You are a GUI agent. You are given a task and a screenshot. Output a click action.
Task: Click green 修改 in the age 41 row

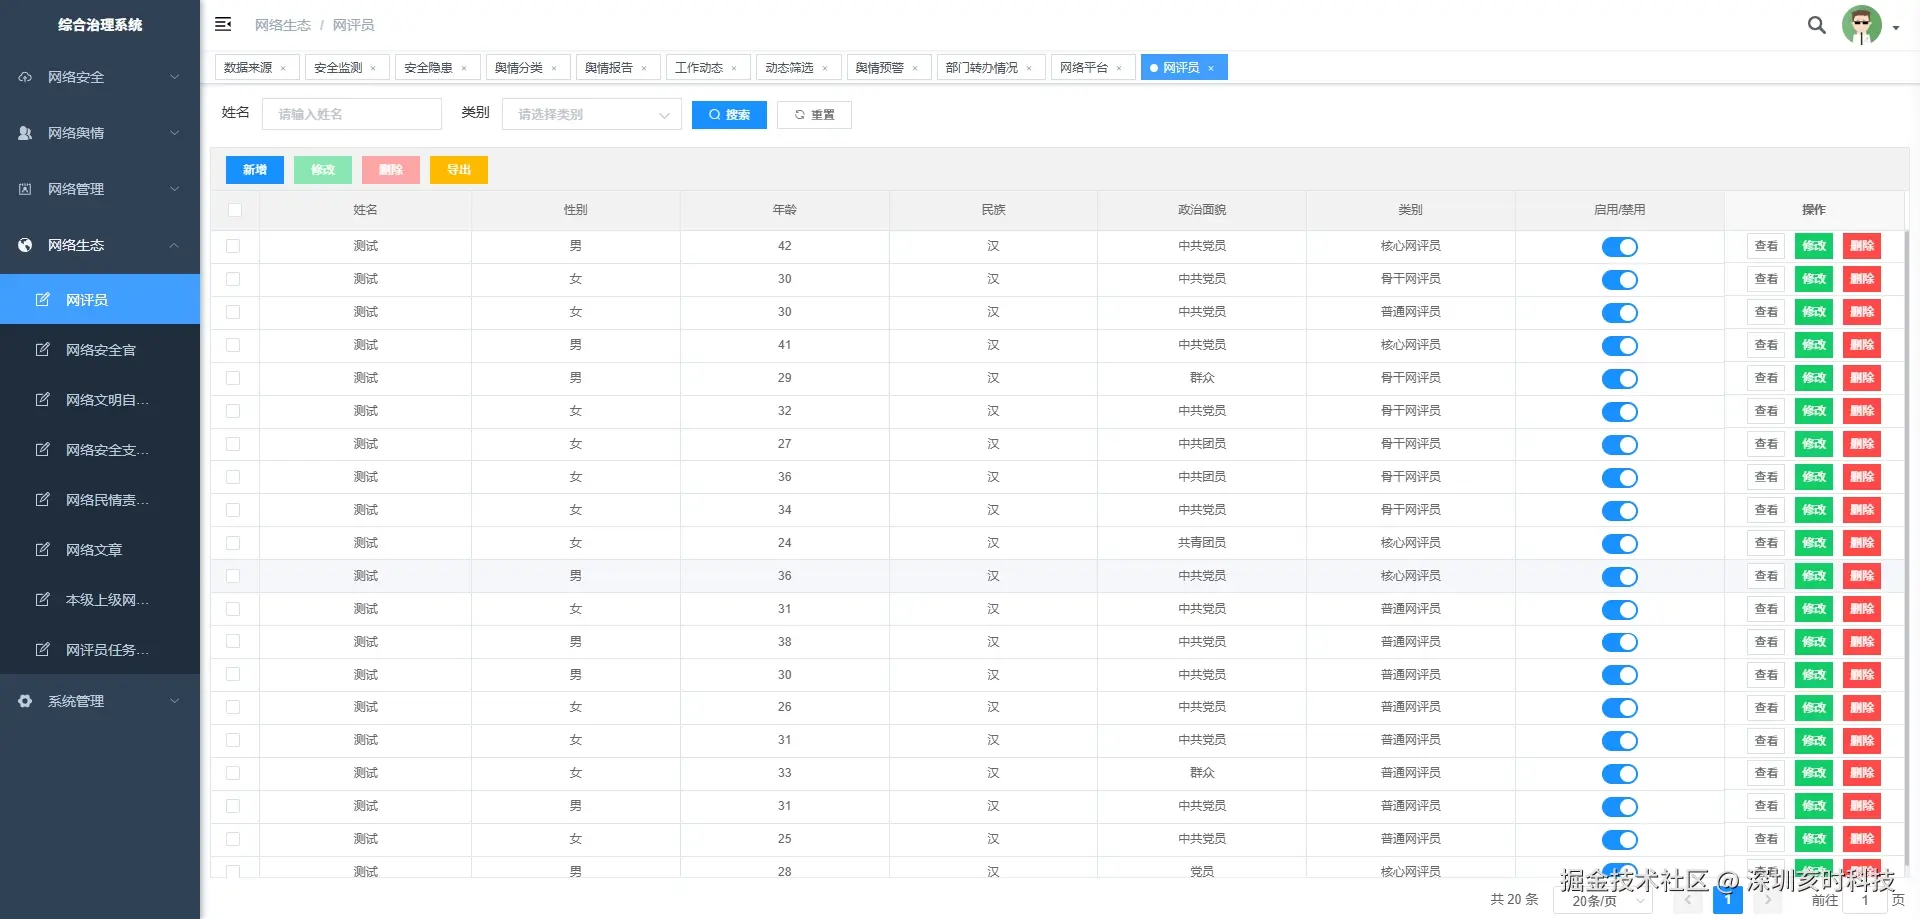[1814, 345]
